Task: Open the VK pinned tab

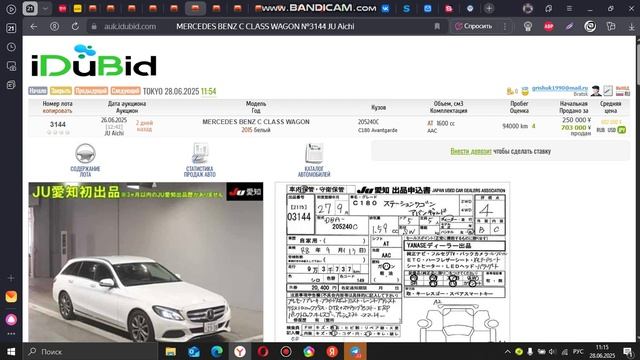Action: (385, 8)
